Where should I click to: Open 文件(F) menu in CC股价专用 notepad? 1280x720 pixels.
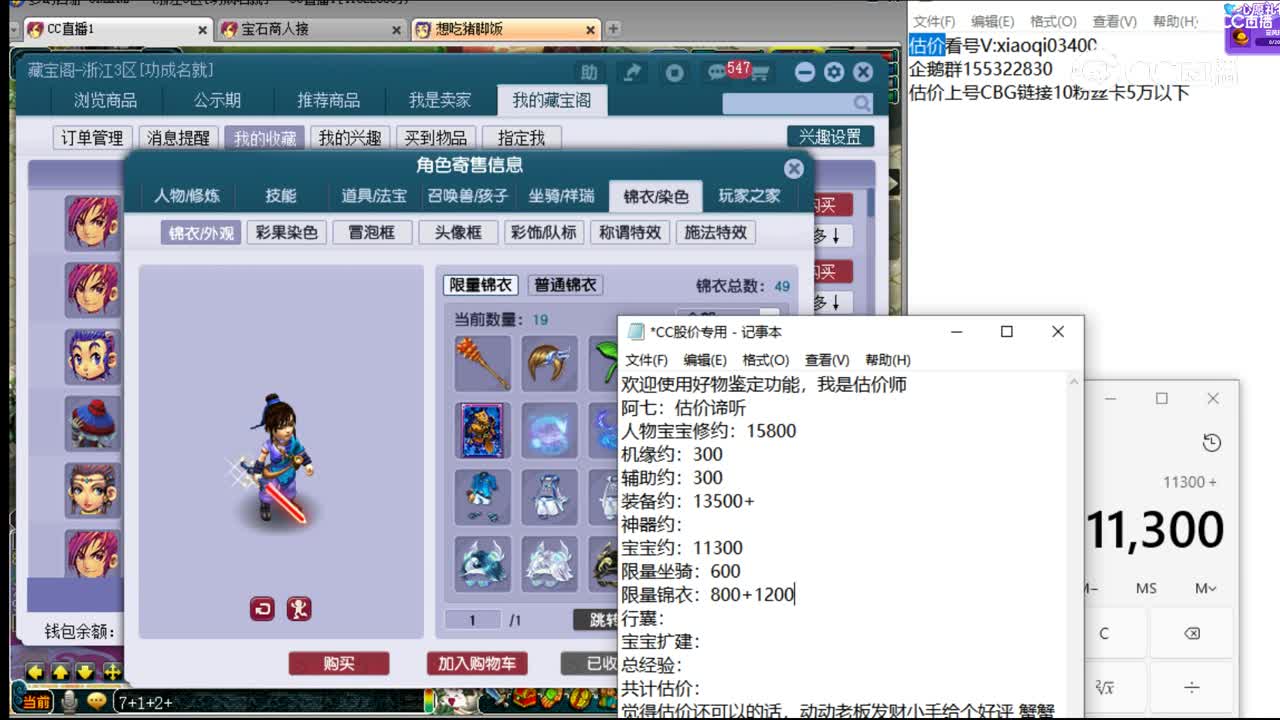coord(646,360)
